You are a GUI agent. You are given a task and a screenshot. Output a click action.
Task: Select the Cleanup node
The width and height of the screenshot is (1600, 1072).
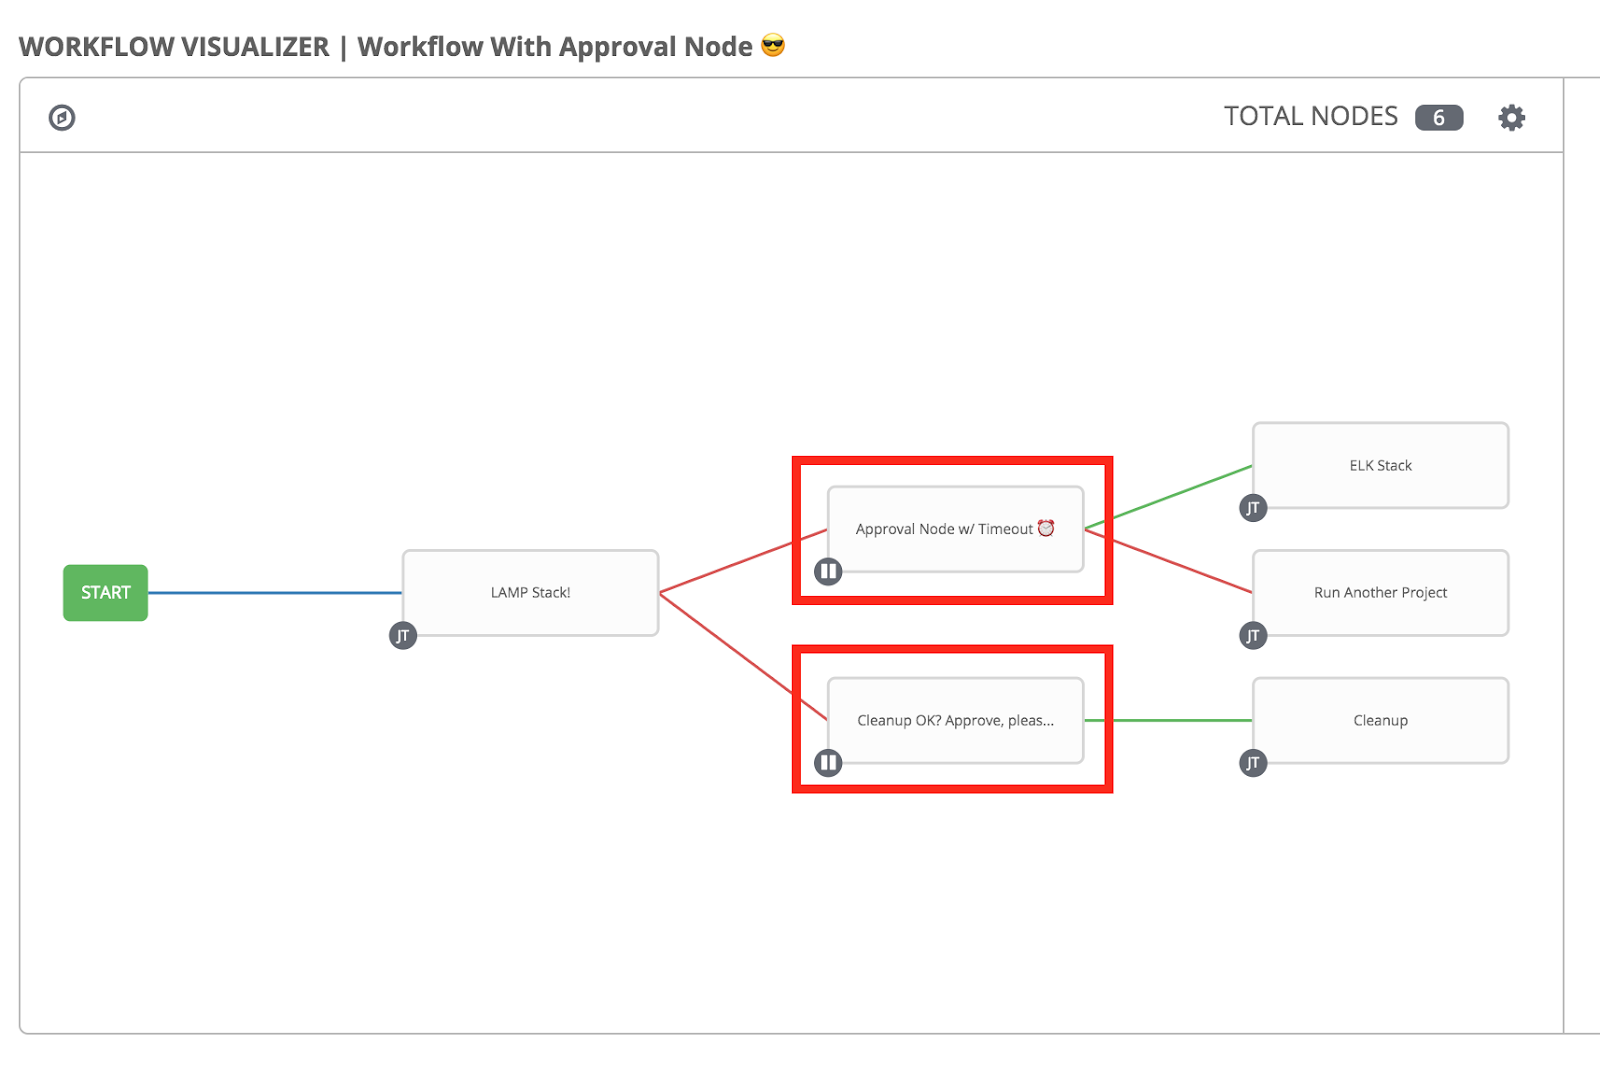click(1380, 720)
